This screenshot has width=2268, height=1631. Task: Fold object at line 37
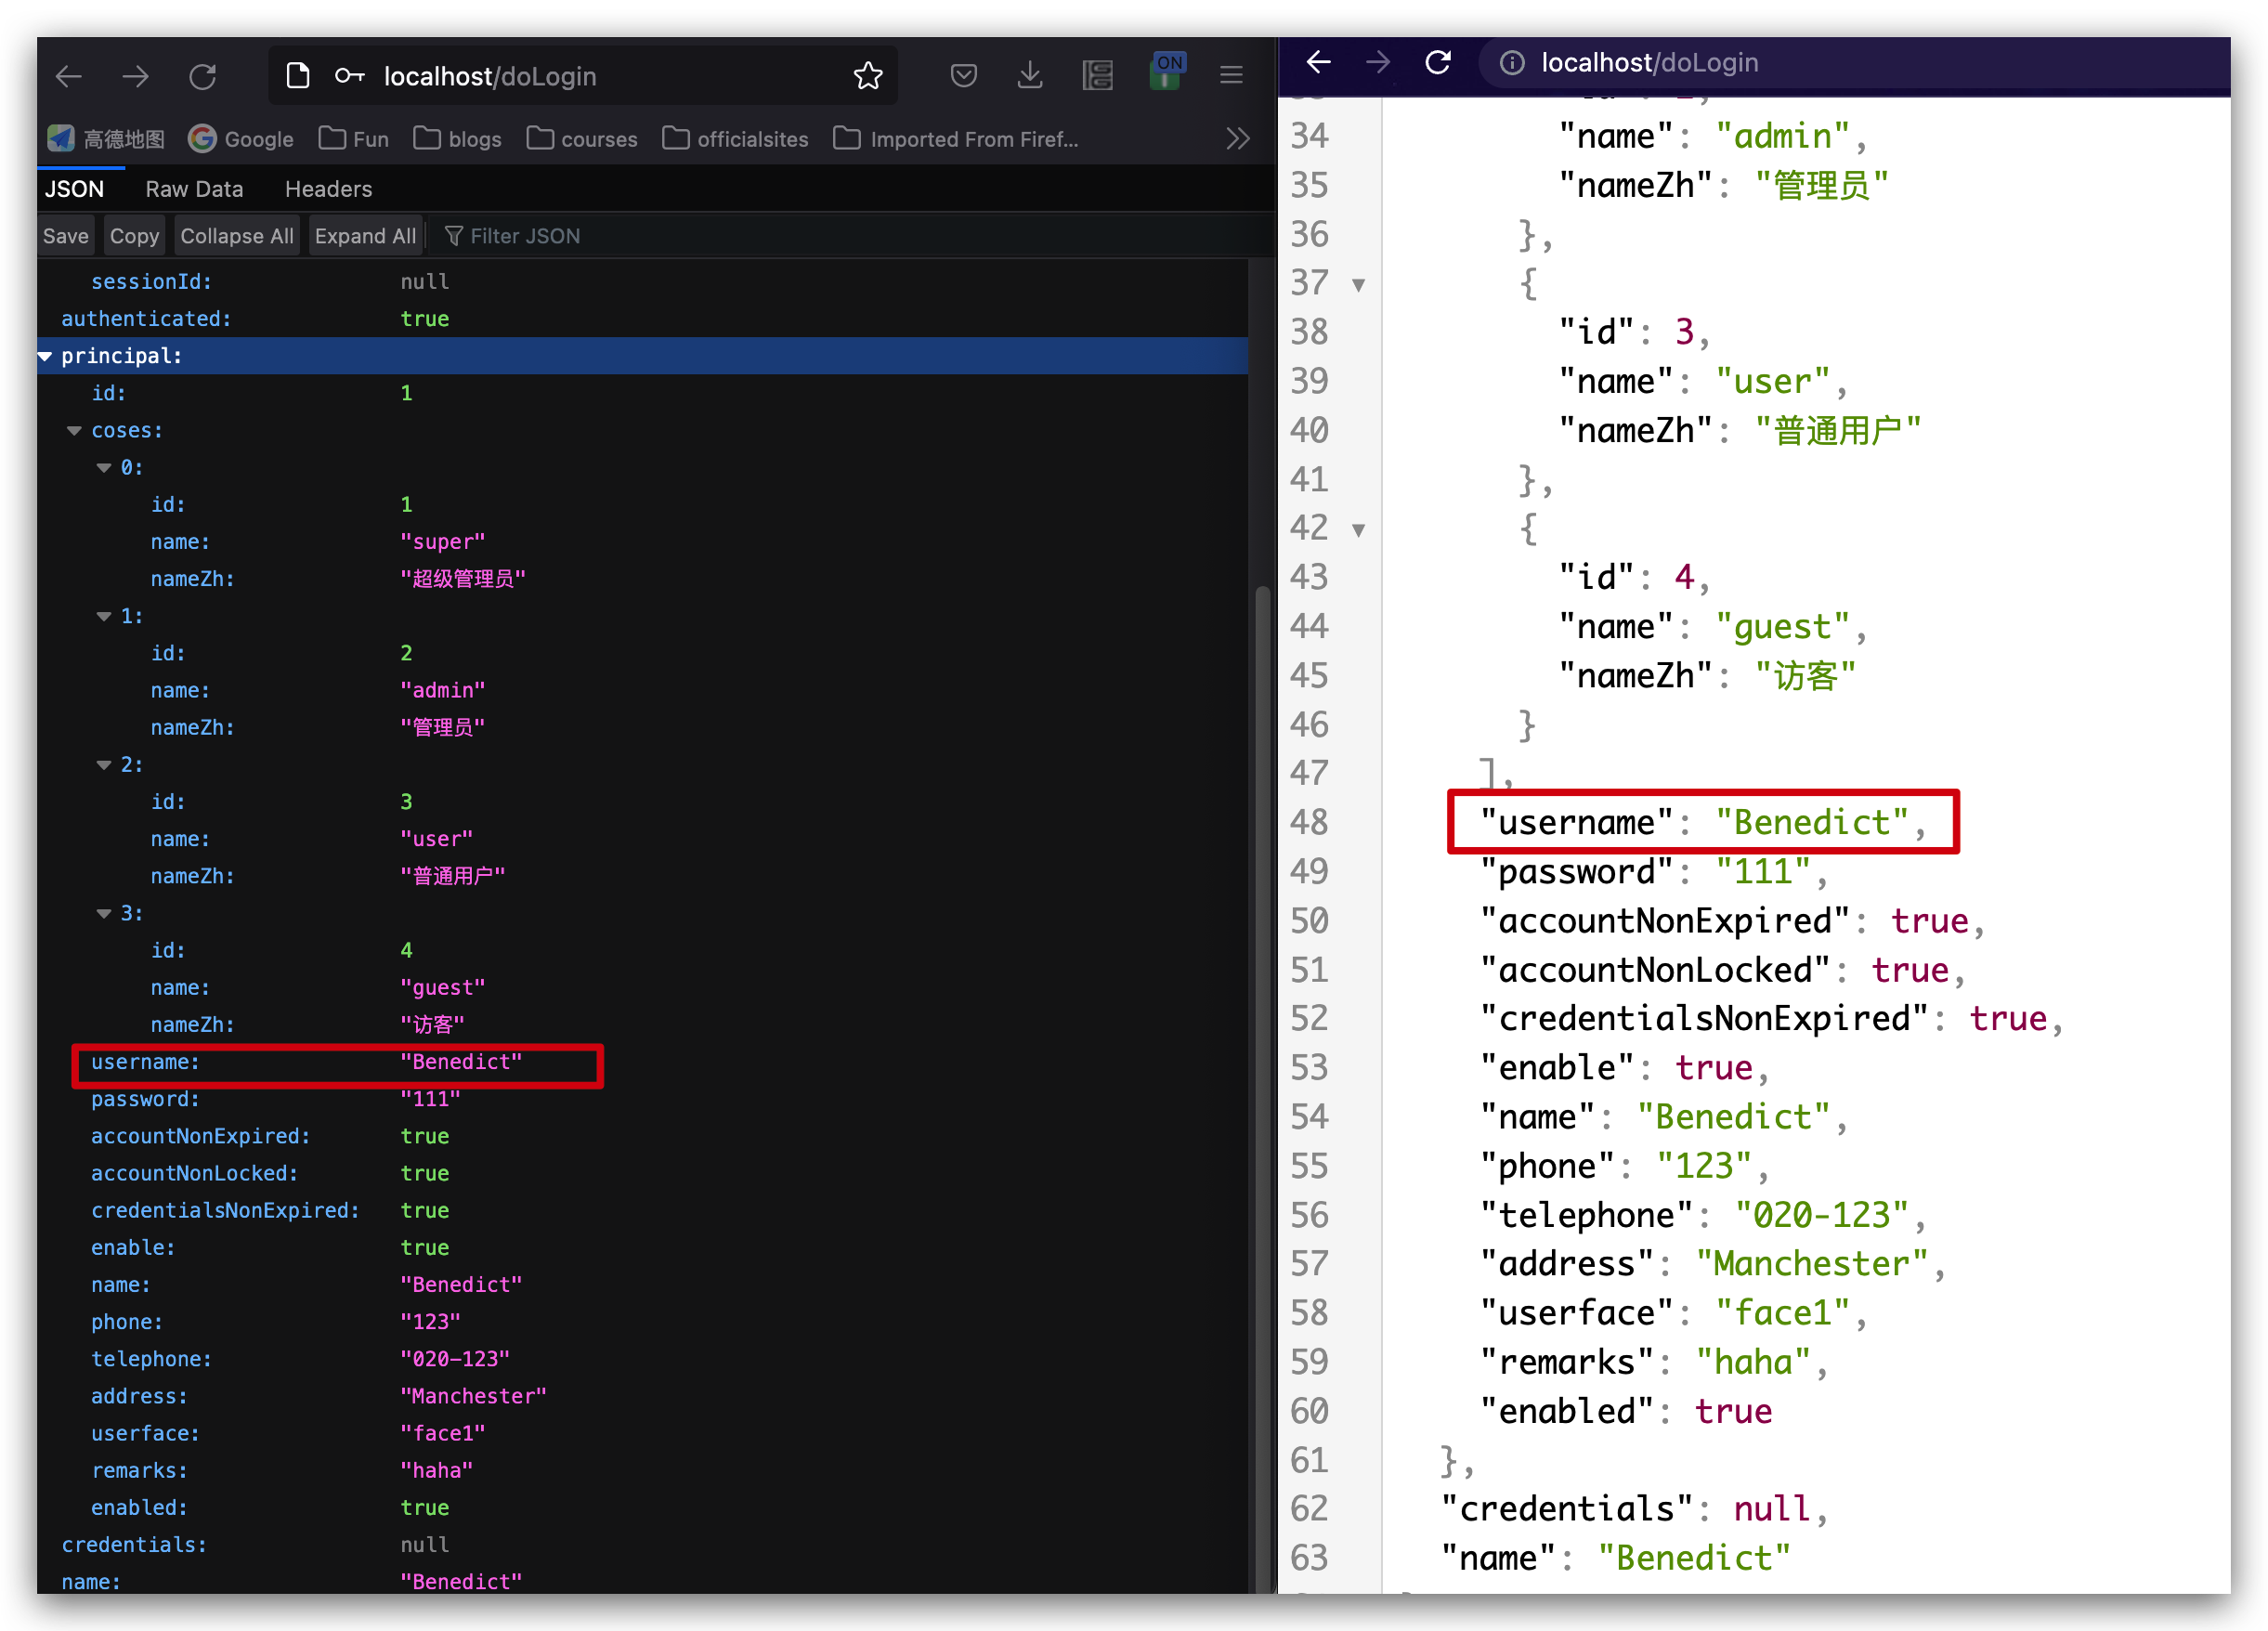coord(1358,285)
